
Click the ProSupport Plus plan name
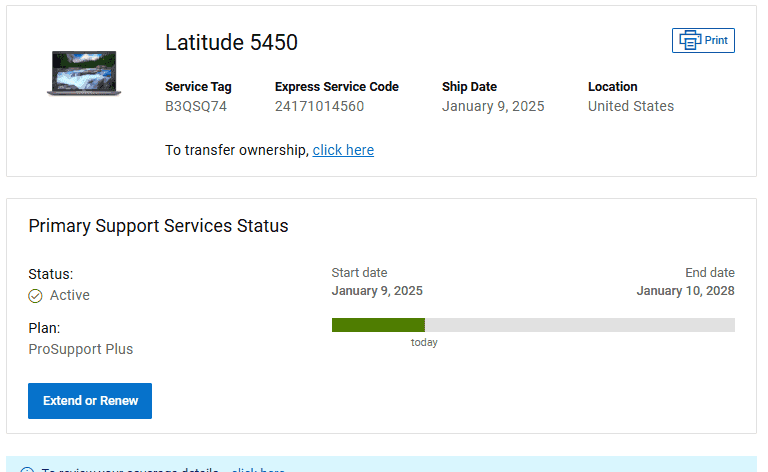click(x=81, y=349)
